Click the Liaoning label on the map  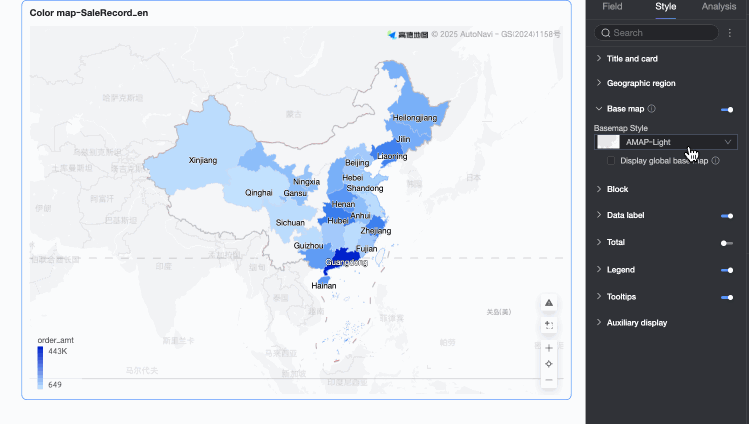pos(392,156)
